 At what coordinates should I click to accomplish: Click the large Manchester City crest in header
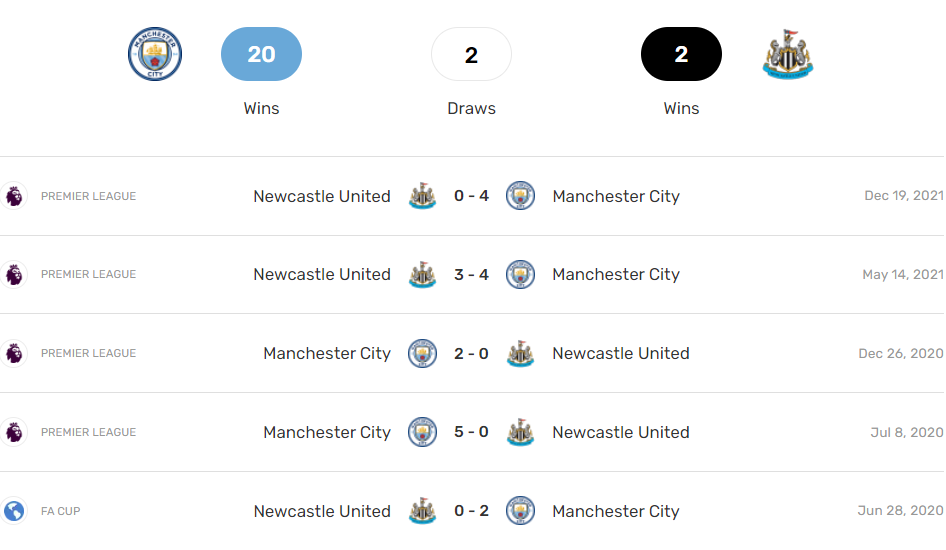[155, 54]
